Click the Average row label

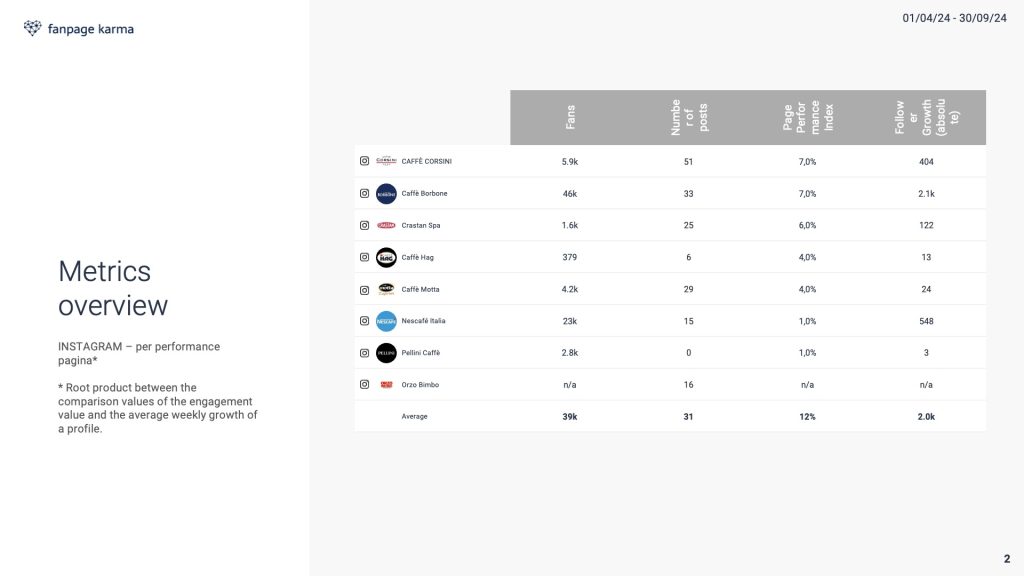414,416
